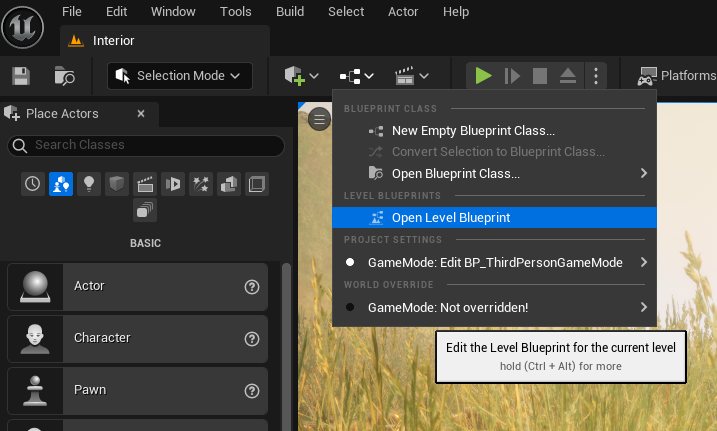Select the Character row in Place Actors
Screen dimensions: 717x431
pyautogui.click(x=138, y=339)
